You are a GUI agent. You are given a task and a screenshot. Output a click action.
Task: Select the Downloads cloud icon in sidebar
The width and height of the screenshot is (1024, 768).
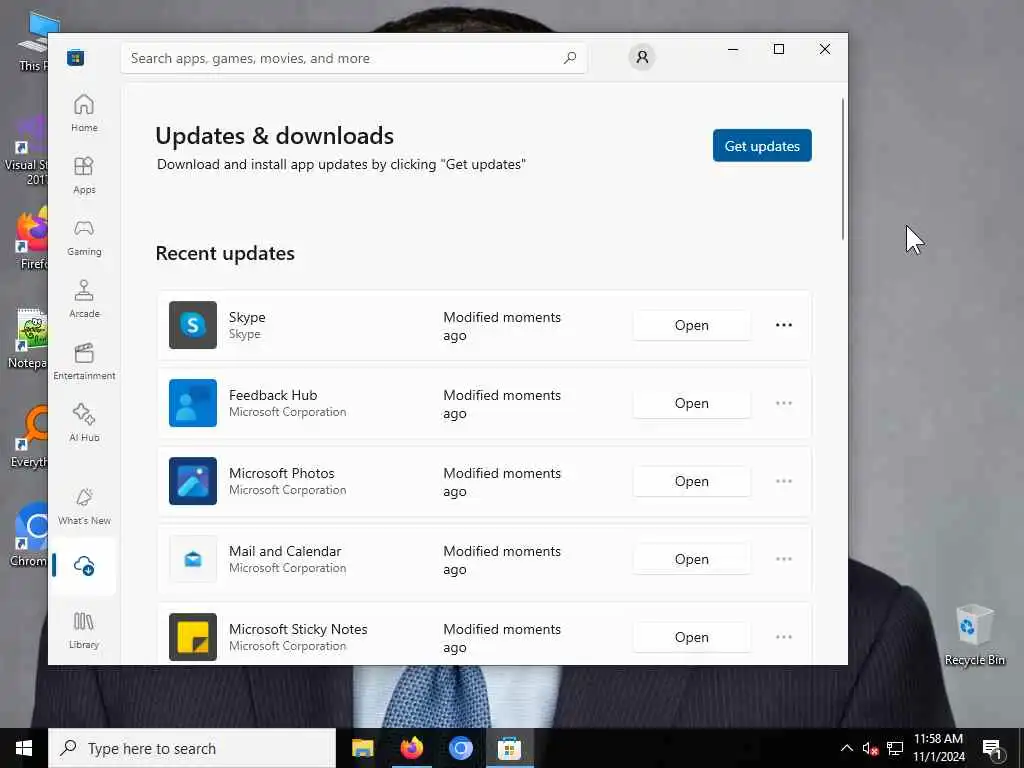84,566
